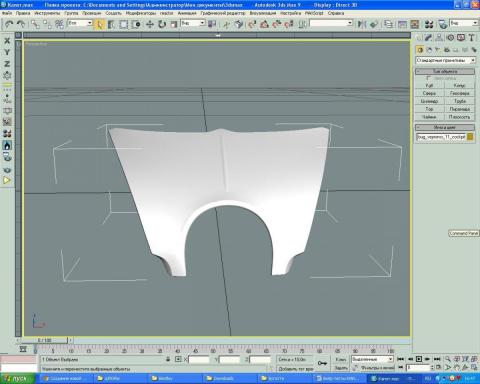Open the render type dropdown
This screenshot has height=384, width=480.
click(x=463, y=23)
